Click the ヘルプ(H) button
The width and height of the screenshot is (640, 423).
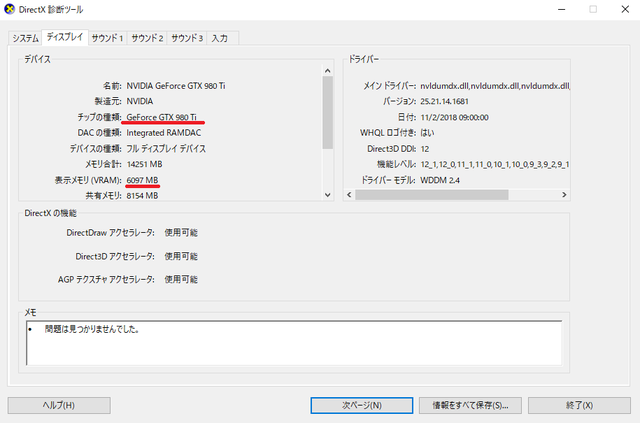tap(59, 405)
